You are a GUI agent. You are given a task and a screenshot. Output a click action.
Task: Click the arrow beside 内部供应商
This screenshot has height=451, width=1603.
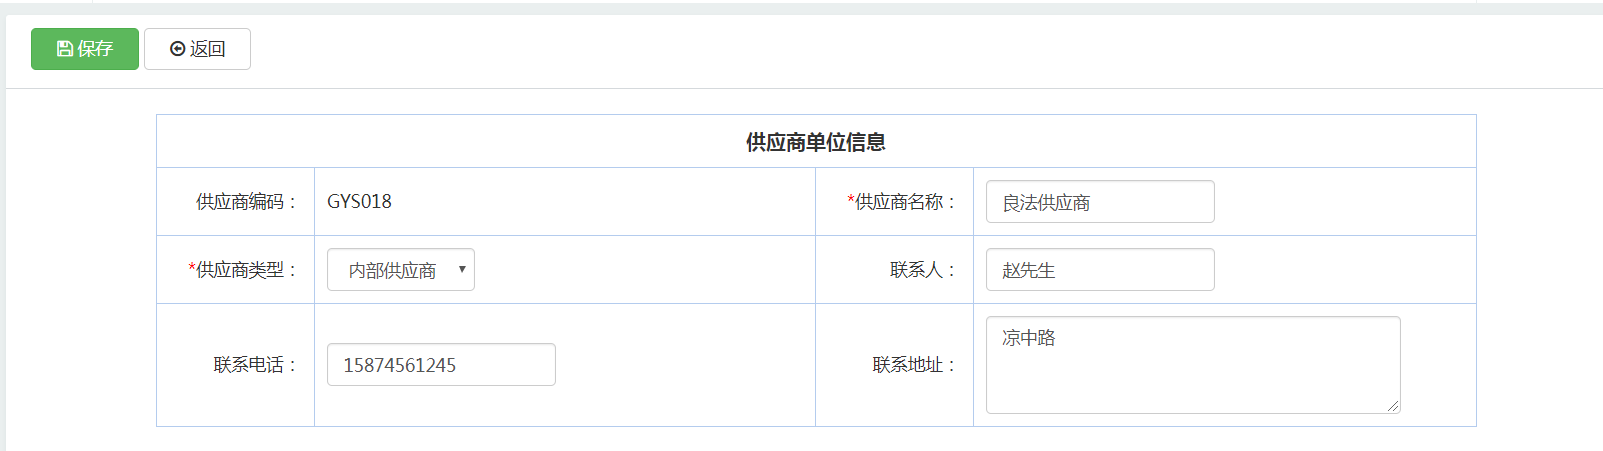point(462,269)
